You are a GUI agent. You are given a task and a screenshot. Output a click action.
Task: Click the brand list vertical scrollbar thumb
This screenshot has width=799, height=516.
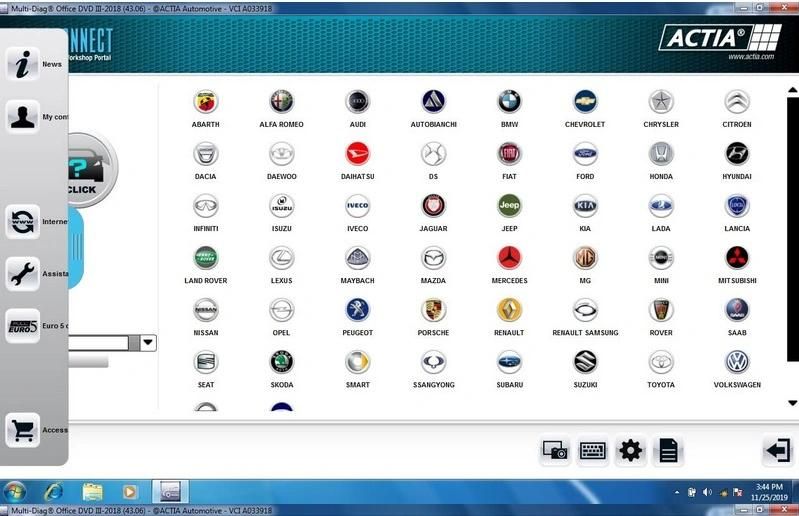coord(792,229)
